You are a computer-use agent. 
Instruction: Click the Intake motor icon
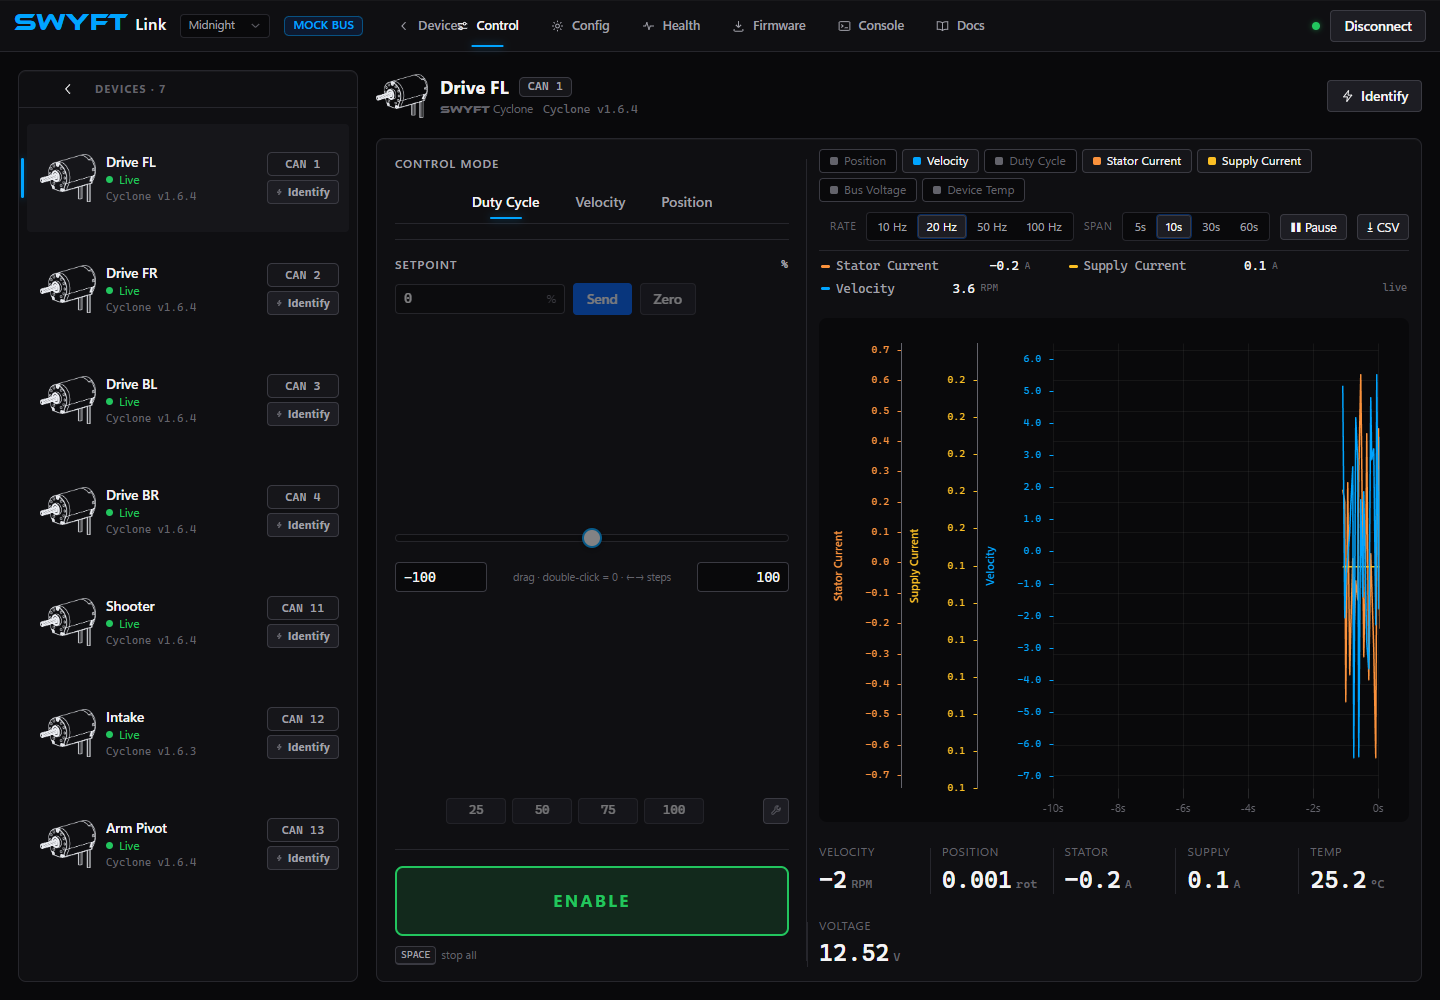(68, 733)
